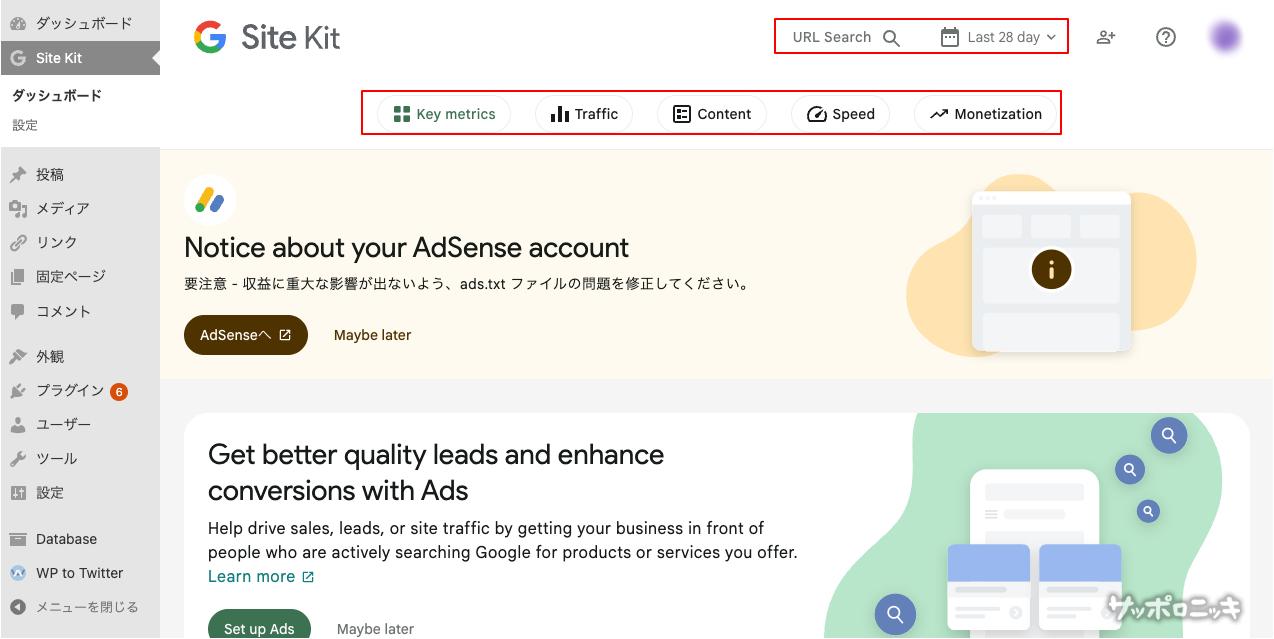Click the paintbrush icon beside 外観
This screenshot has height=639, width=1274.
pyautogui.click(x=18, y=357)
